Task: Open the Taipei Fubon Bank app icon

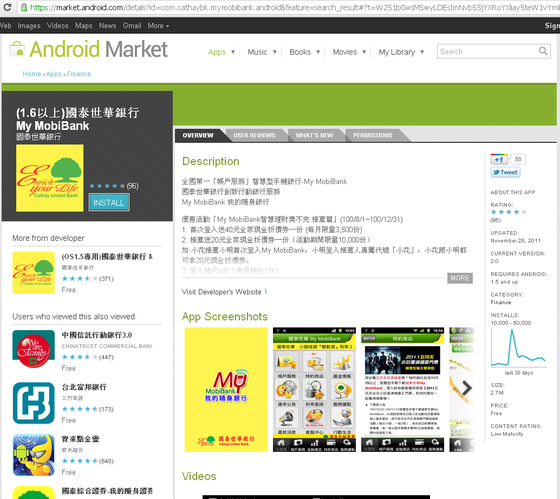Action: tap(34, 403)
